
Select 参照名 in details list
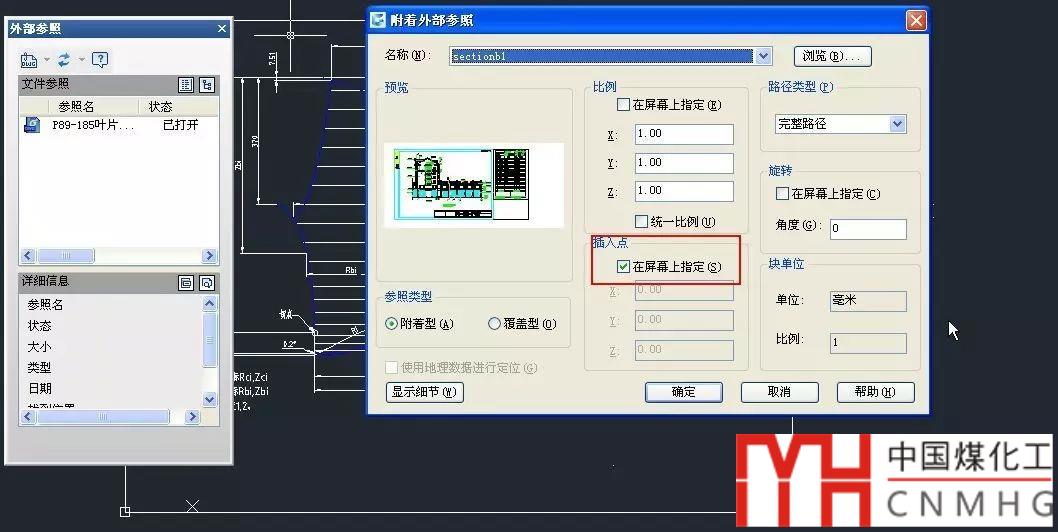point(45,305)
